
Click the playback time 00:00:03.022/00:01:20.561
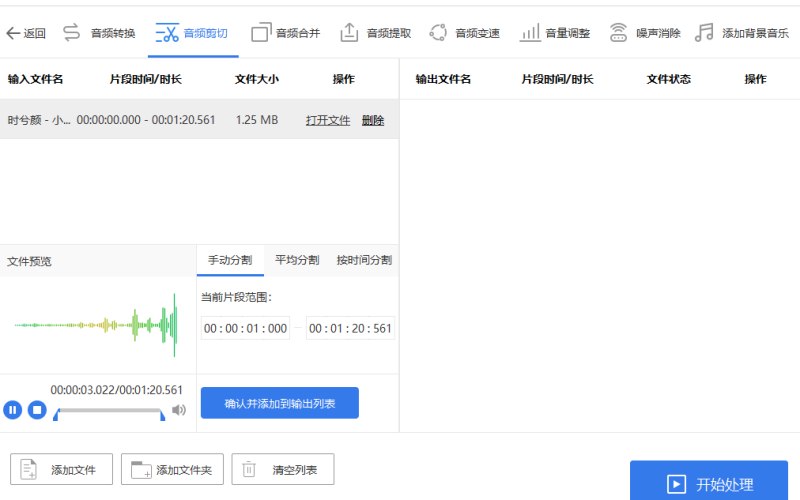point(116,390)
